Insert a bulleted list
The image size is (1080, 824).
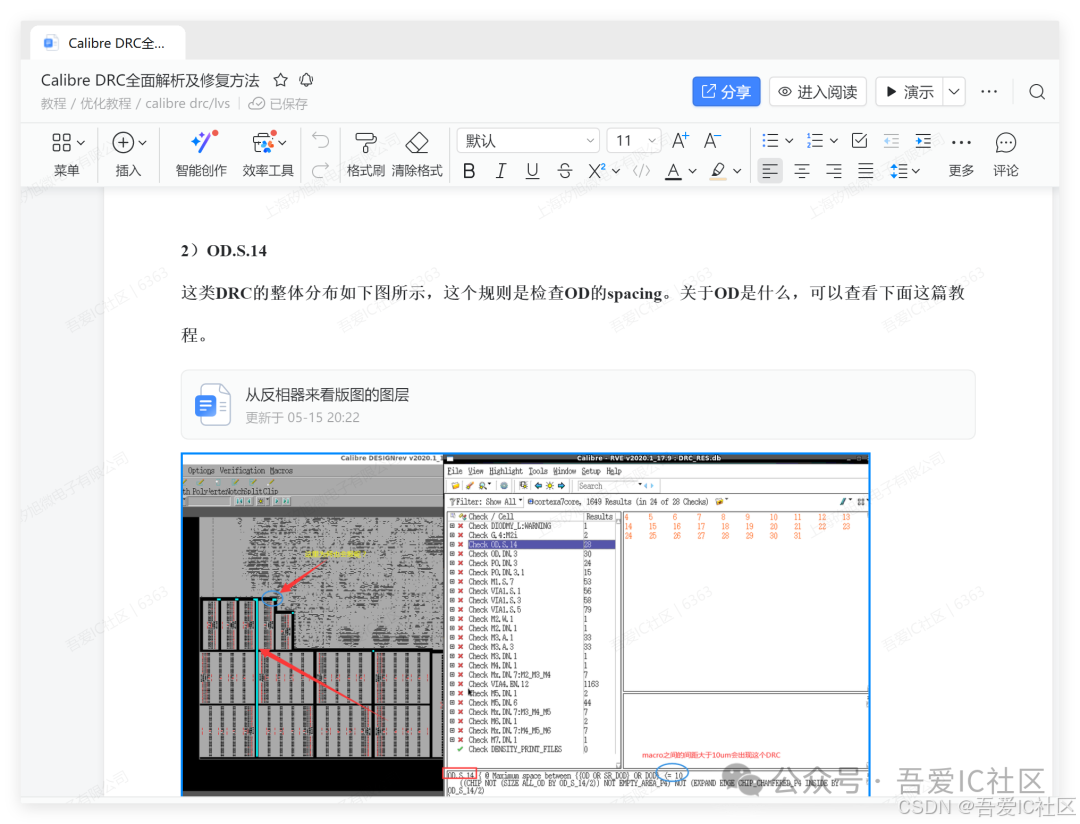771,141
